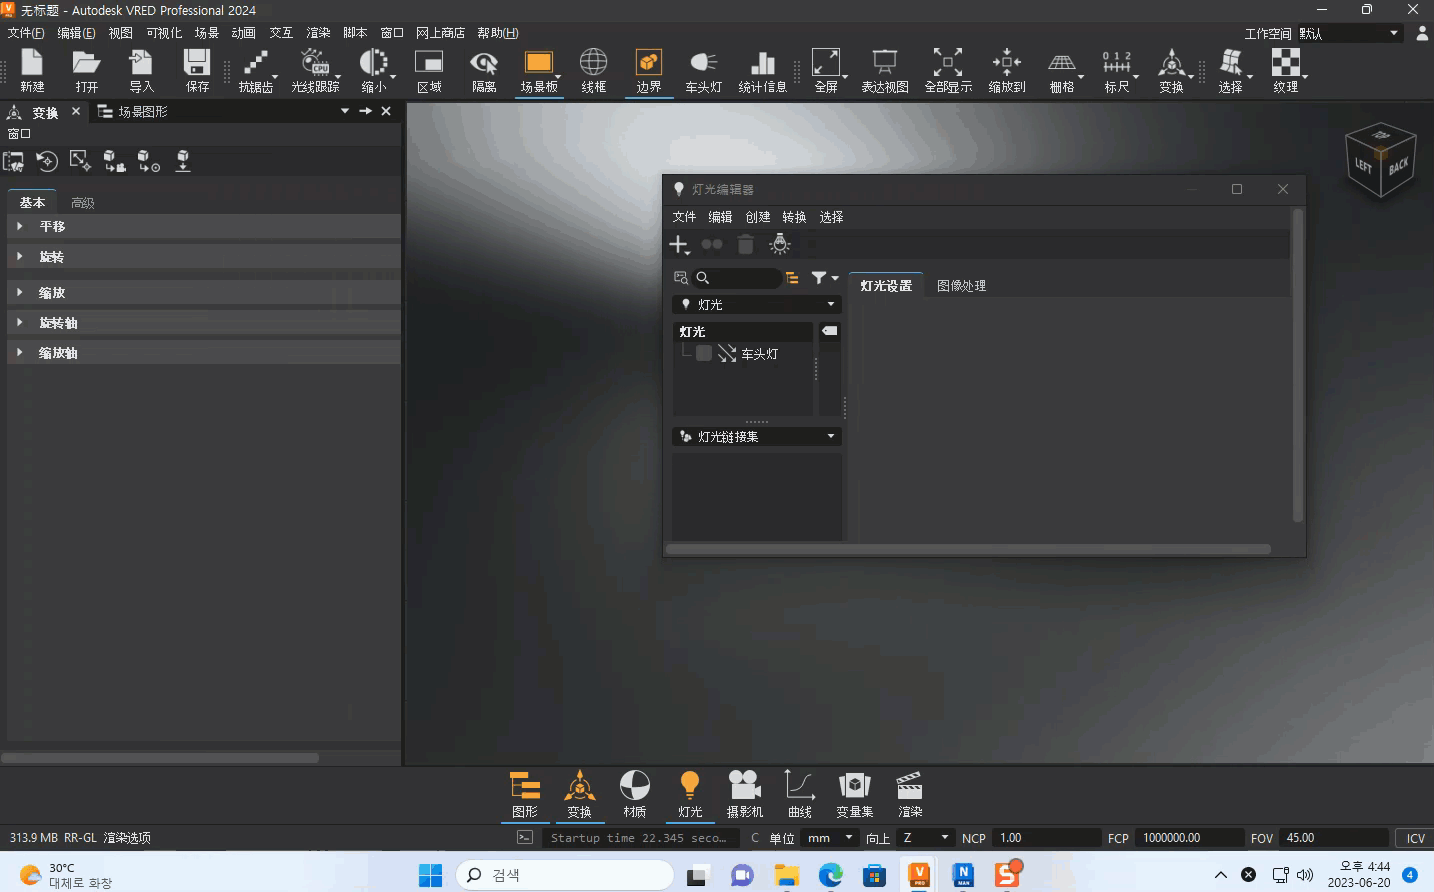
Task: Open the 灯光 dropdown in light editor
Action: click(757, 304)
